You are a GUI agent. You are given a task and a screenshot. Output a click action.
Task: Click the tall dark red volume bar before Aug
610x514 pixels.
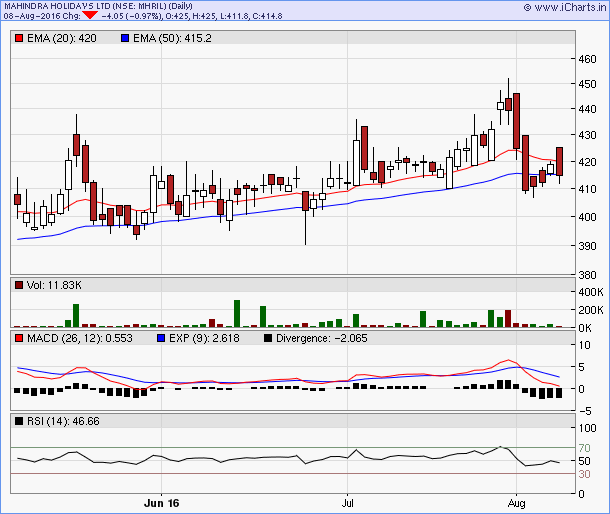tap(508, 319)
